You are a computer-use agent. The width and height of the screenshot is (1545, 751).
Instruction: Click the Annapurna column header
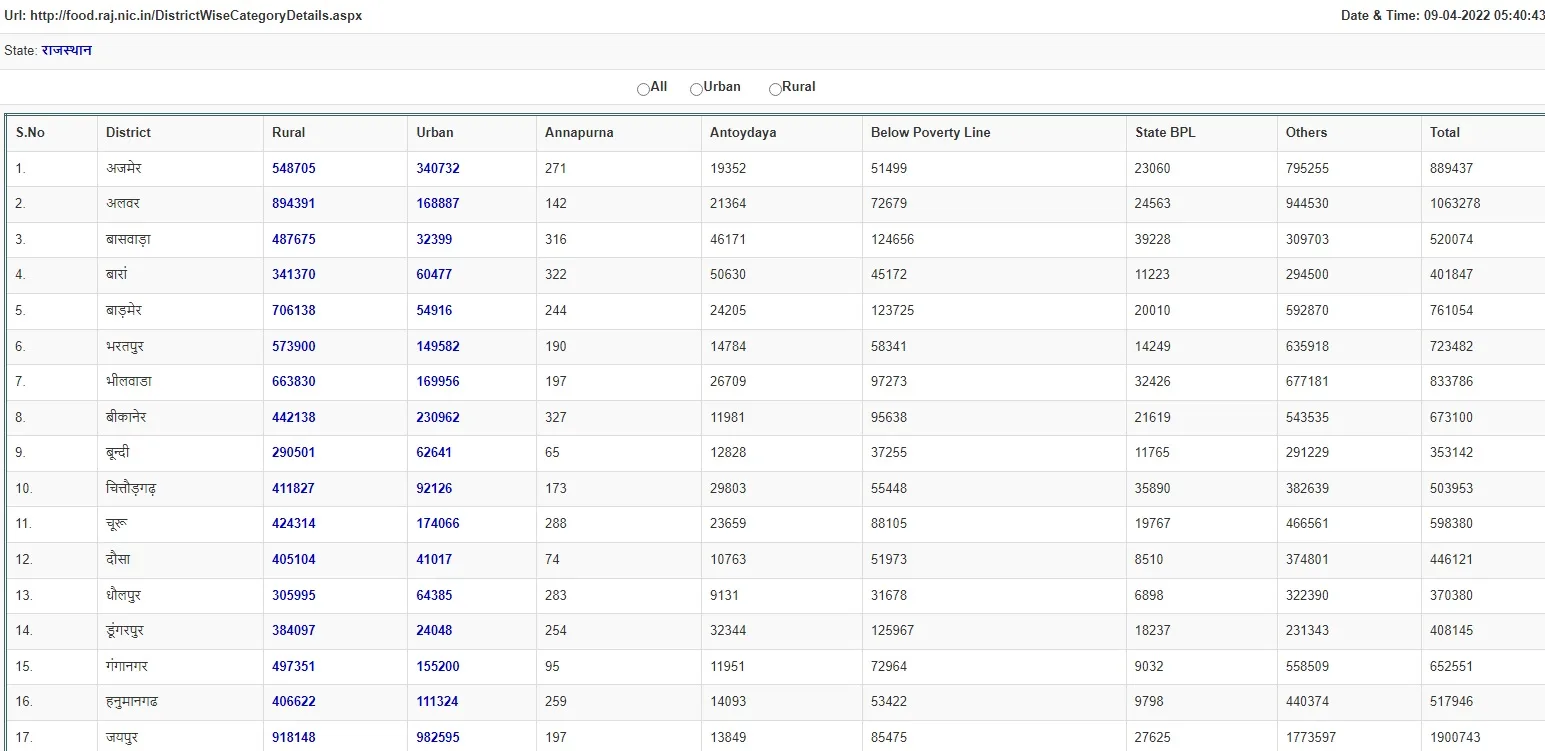coord(579,133)
